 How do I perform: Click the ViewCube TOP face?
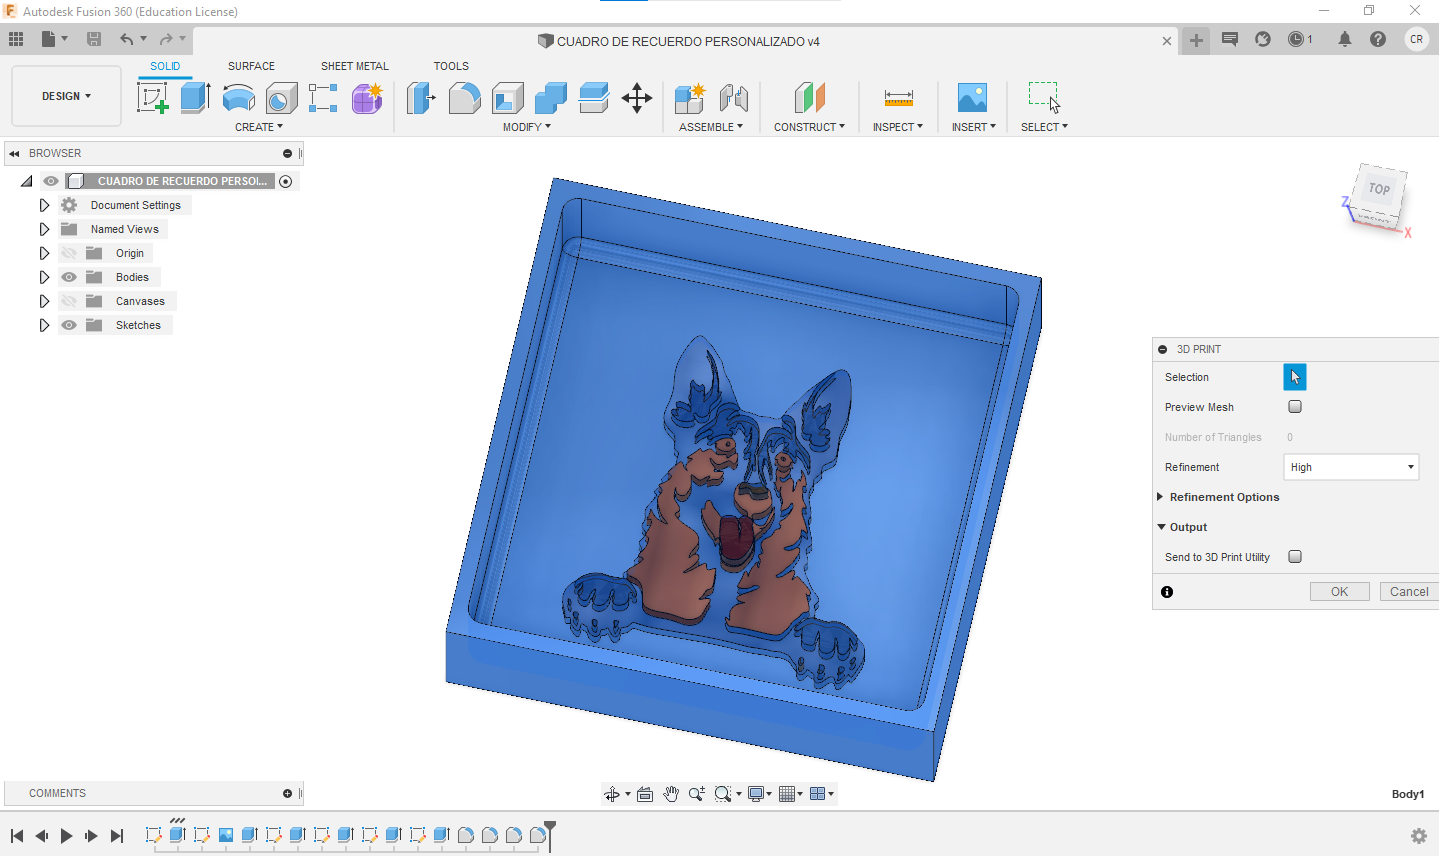[1379, 189]
